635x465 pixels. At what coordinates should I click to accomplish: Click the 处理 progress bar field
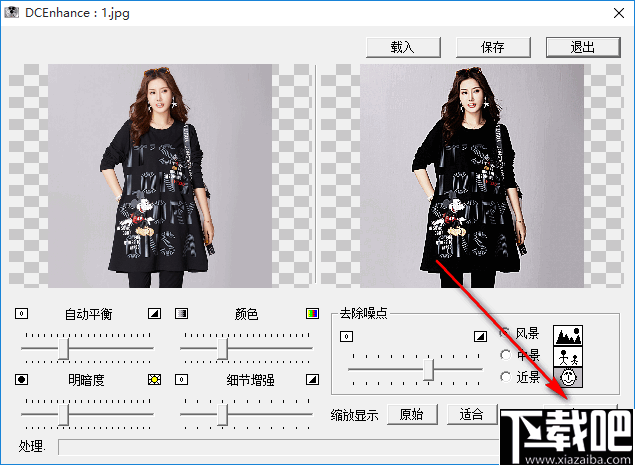[x=279, y=447]
